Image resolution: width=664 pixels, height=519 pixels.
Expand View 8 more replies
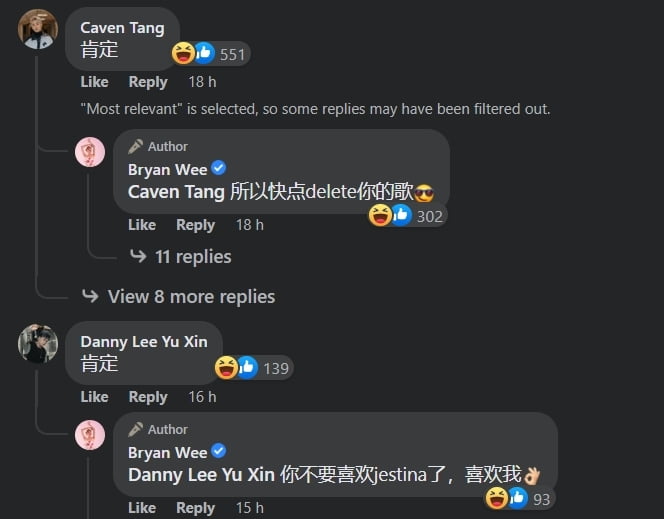tap(178, 296)
